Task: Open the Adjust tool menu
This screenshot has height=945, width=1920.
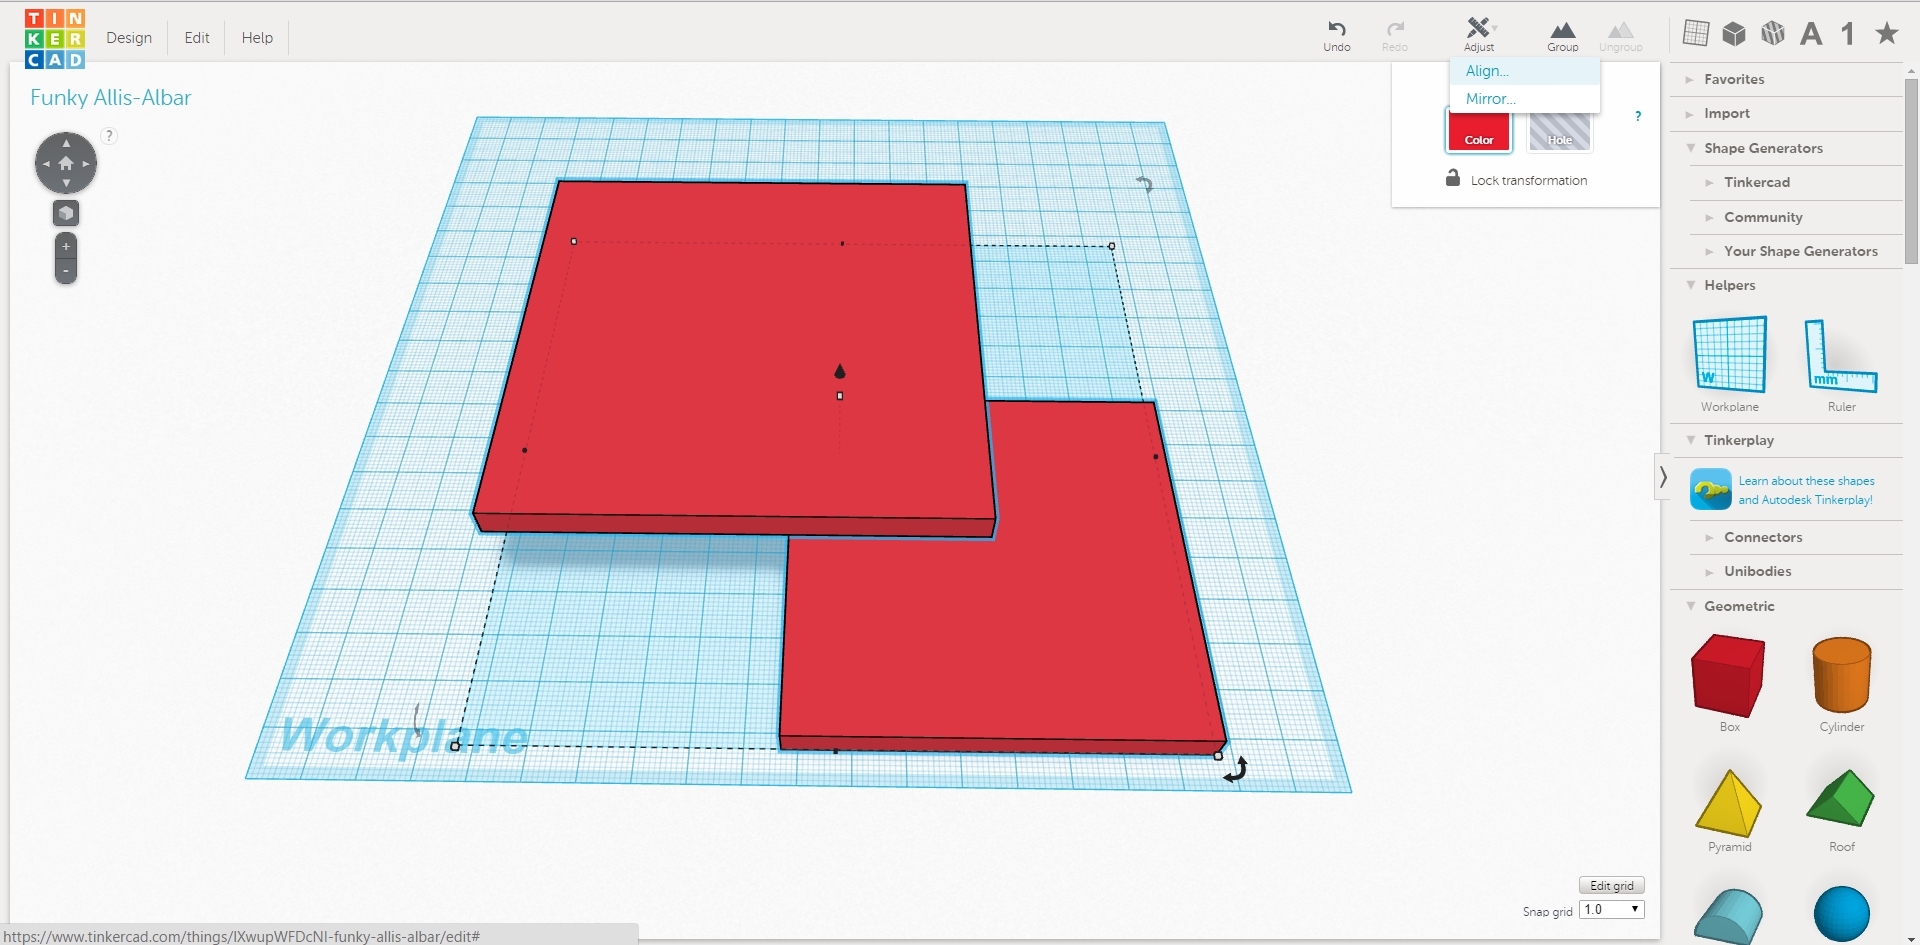Action: pos(1479,34)
